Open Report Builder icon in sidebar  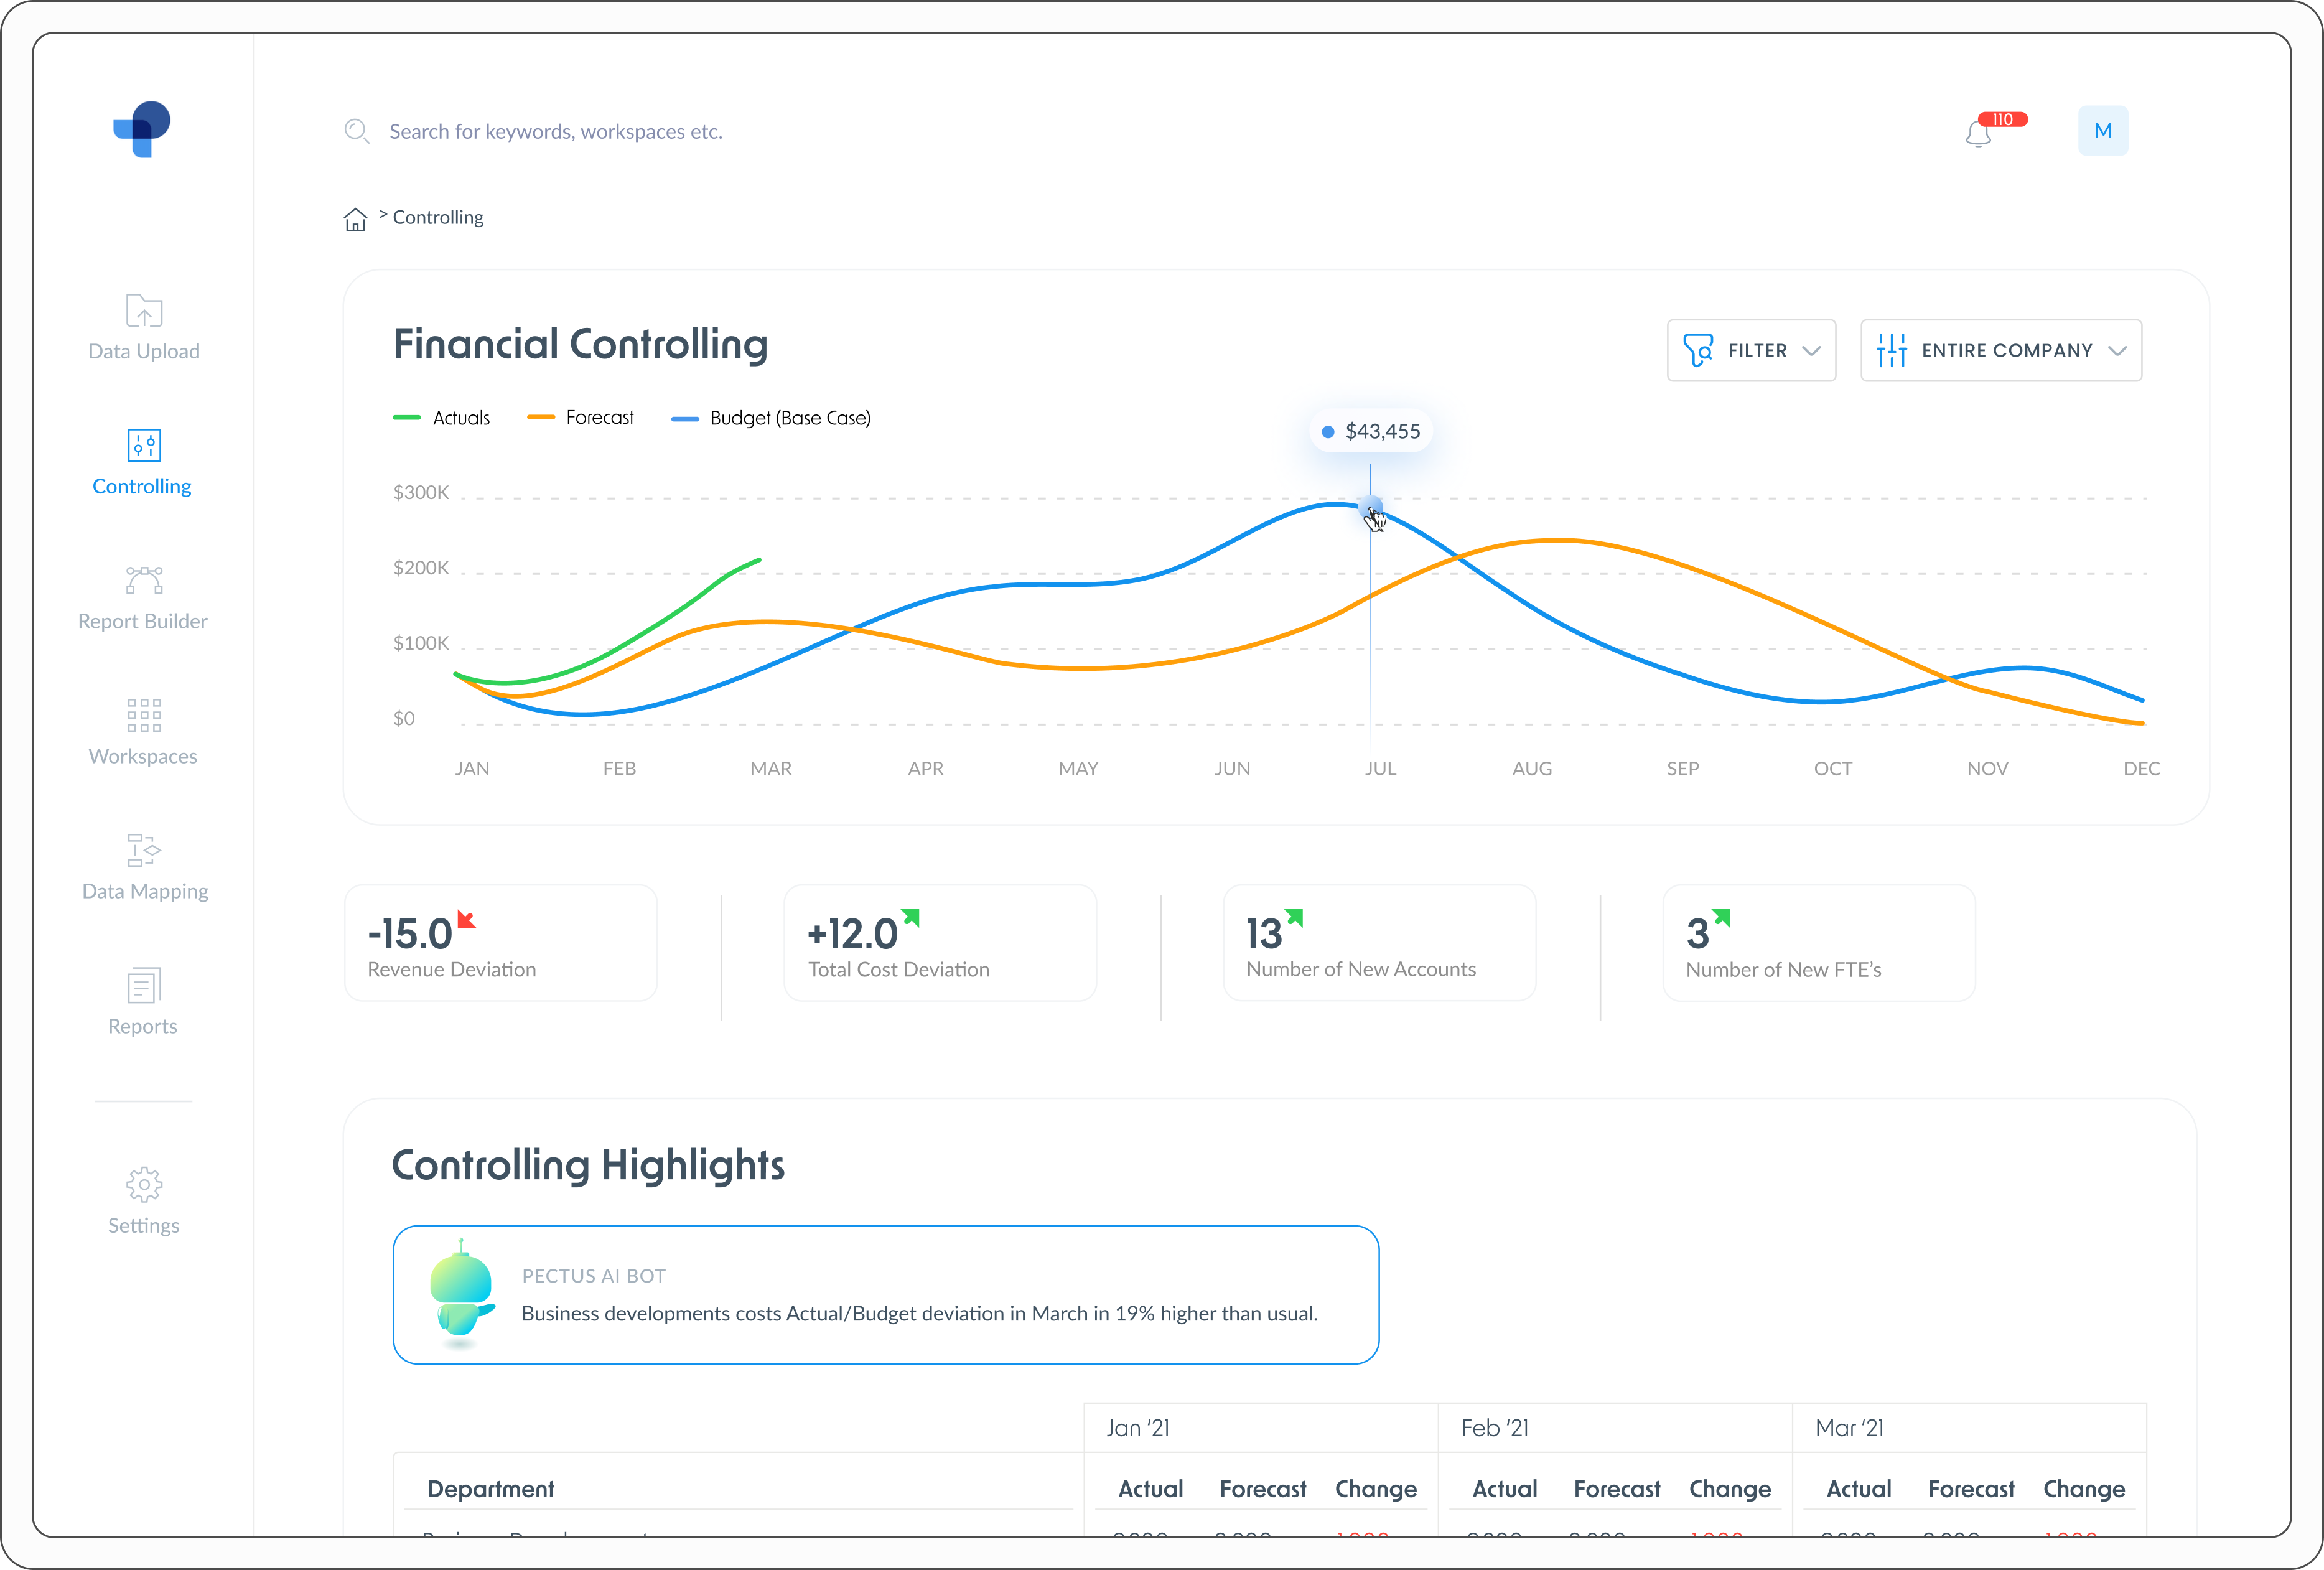pos(144,580)
